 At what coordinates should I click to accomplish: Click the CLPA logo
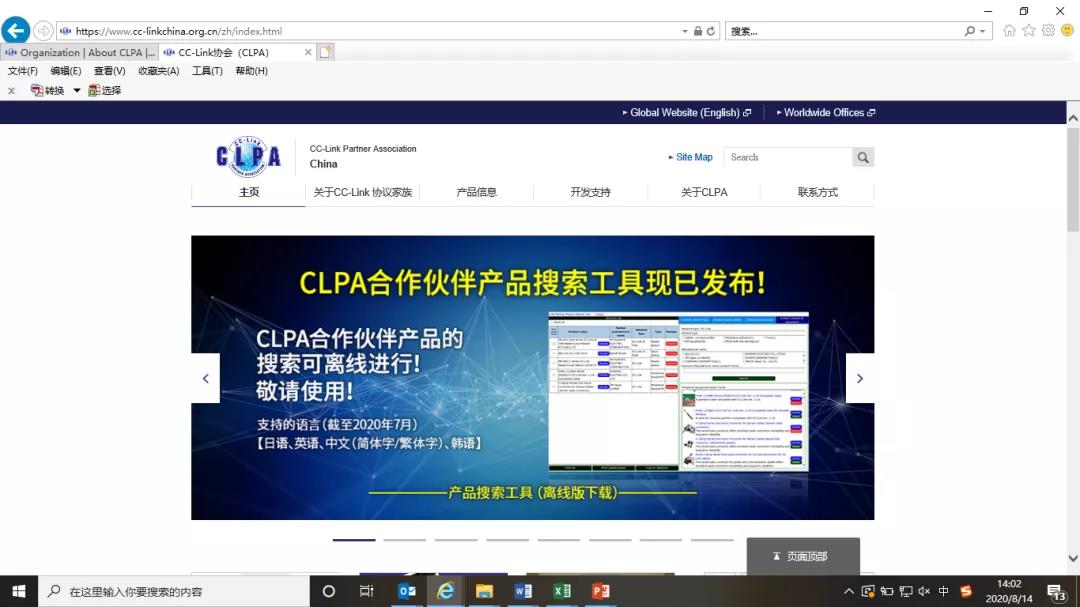pos(248,156)
